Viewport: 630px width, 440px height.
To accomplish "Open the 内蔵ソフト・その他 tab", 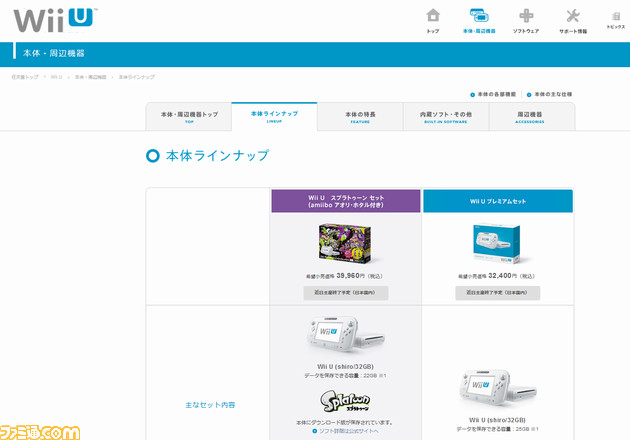I will pos(446,116).
